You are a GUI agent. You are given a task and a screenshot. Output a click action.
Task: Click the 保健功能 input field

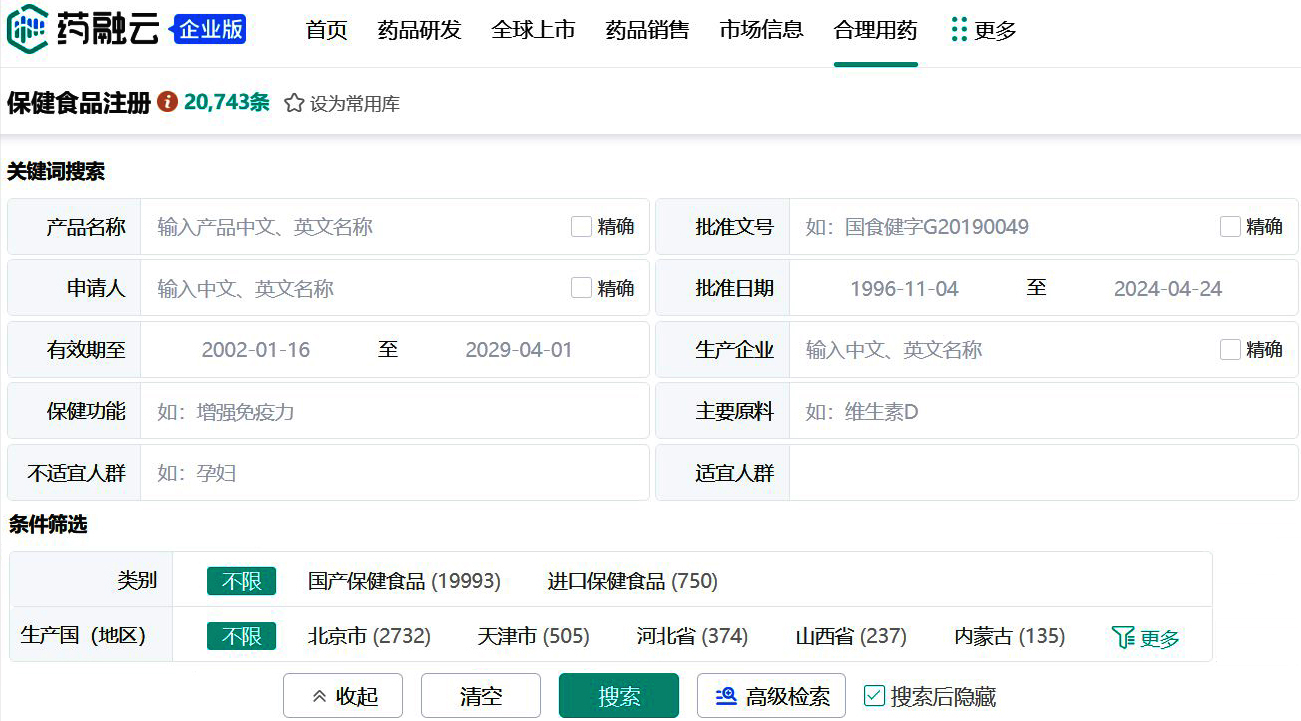(x=394, y=412)
